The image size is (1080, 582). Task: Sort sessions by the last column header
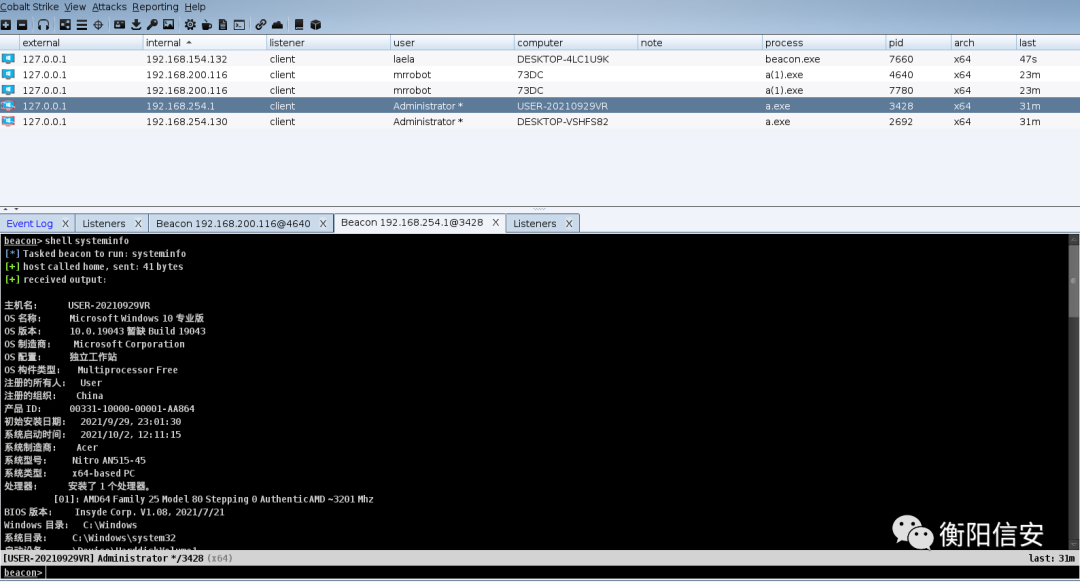coord(1048,43)
